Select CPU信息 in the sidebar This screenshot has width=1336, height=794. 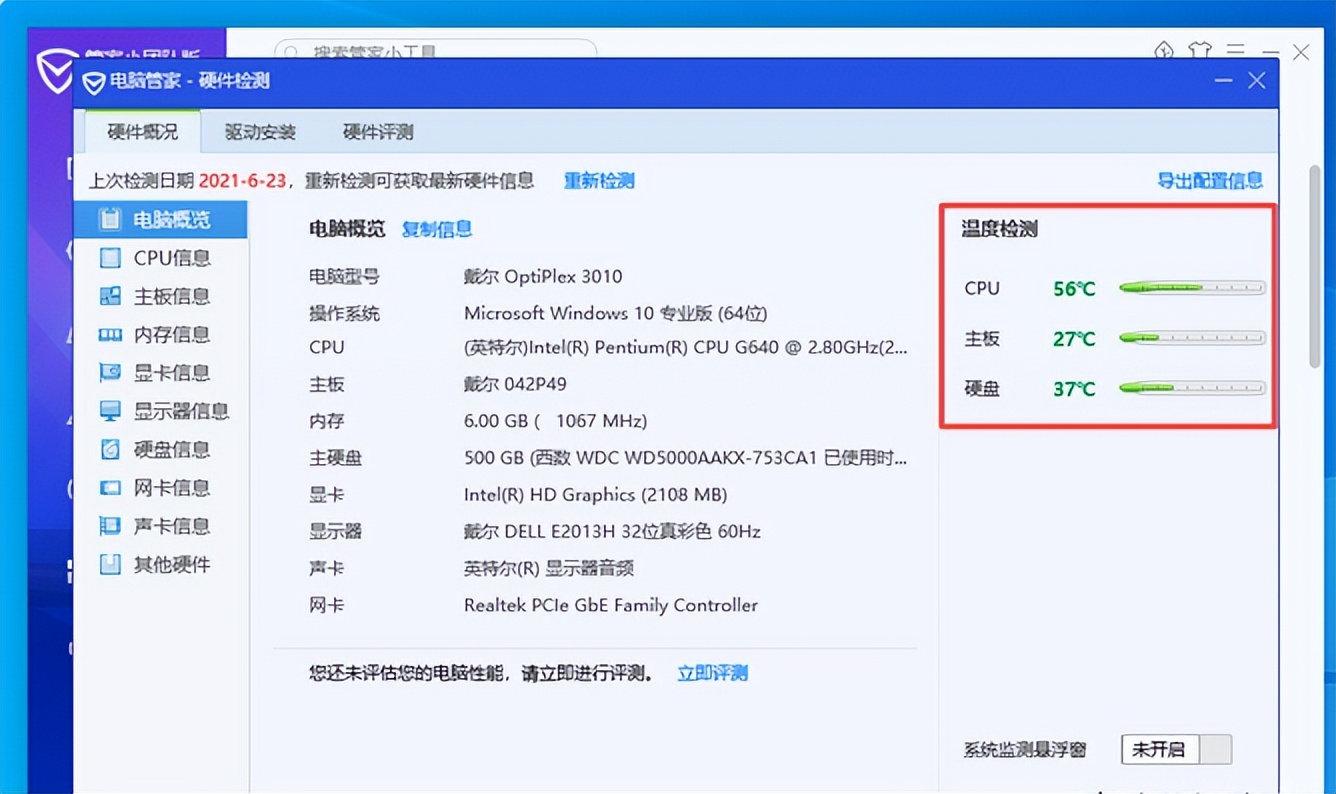pos(160,258)
